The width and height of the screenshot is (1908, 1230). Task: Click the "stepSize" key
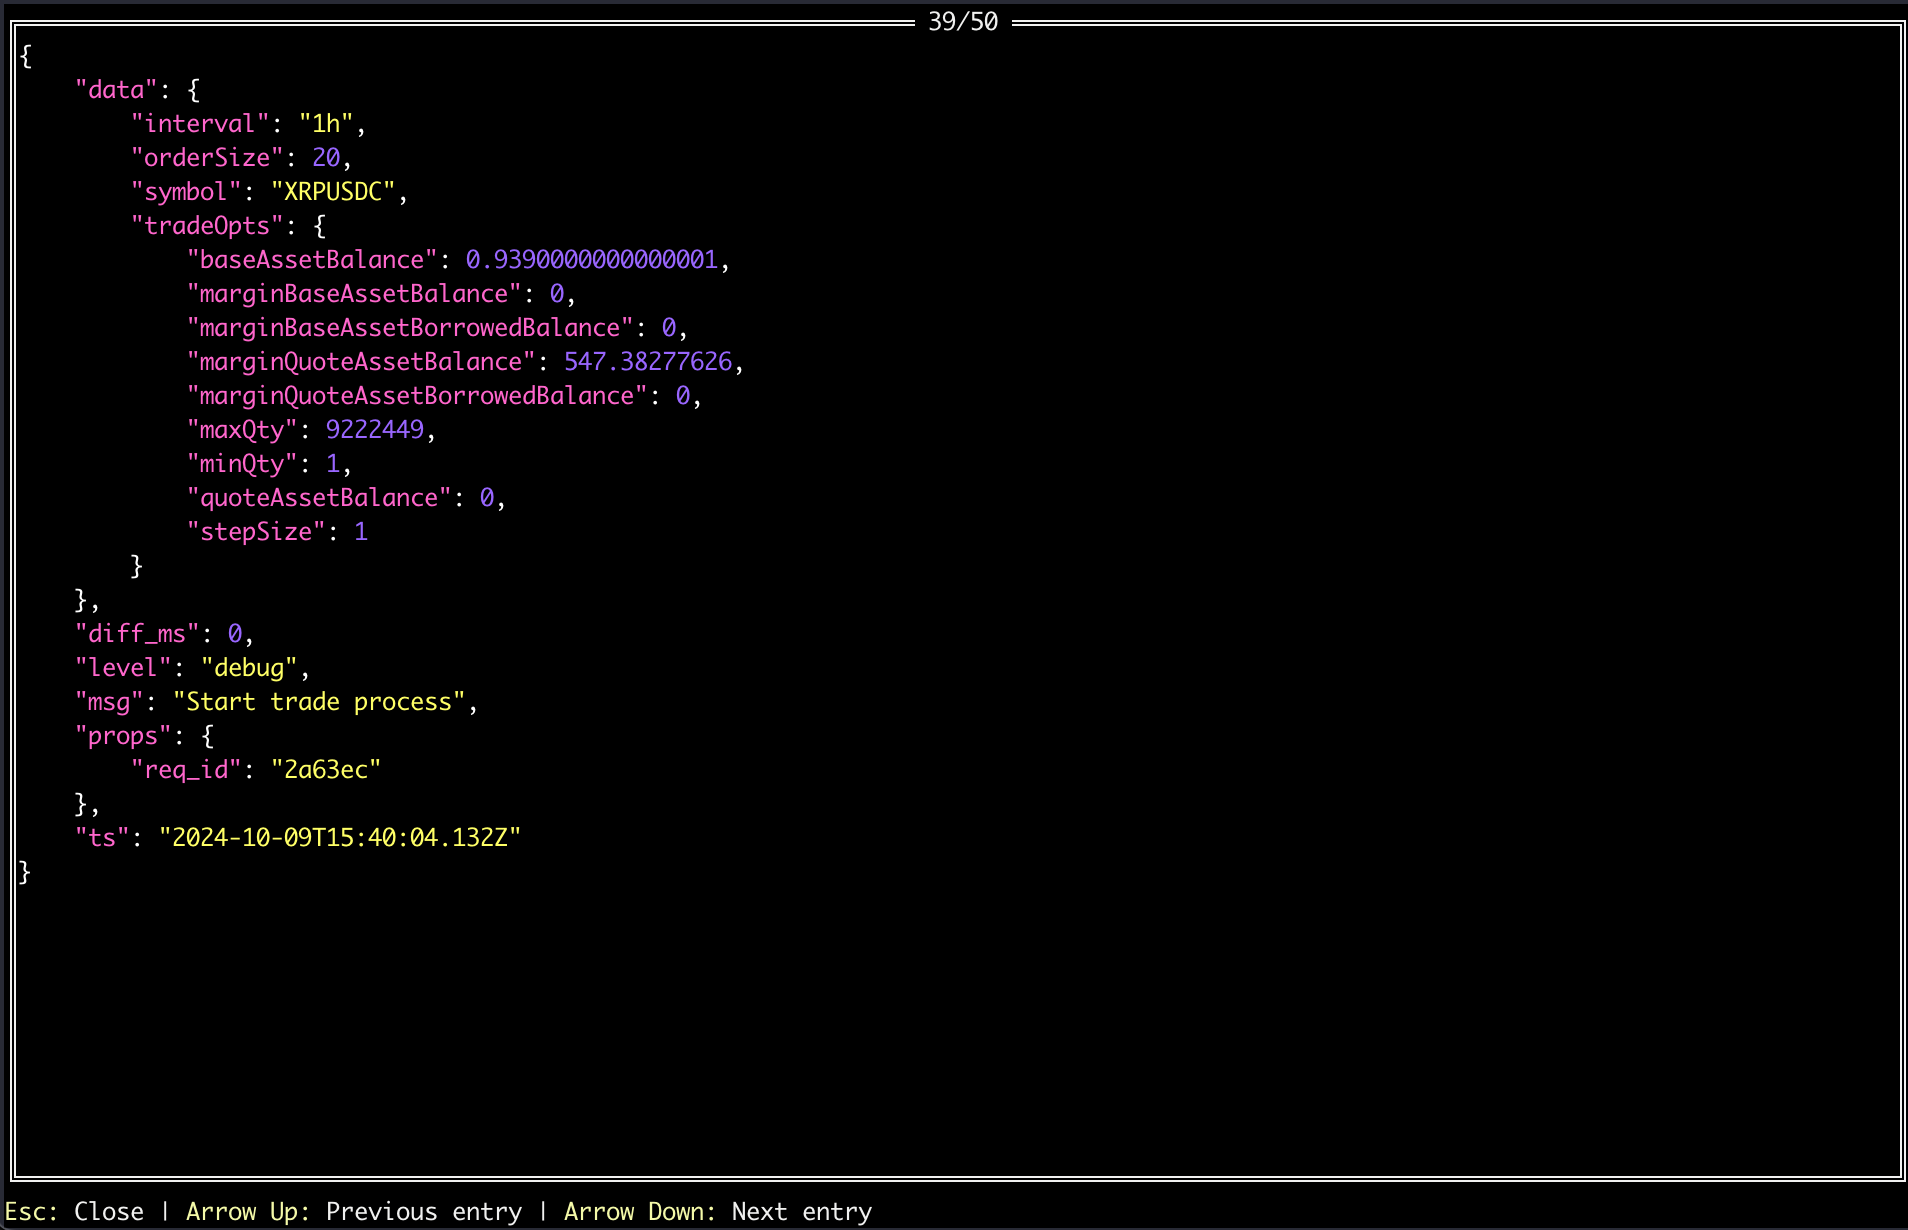256,532
